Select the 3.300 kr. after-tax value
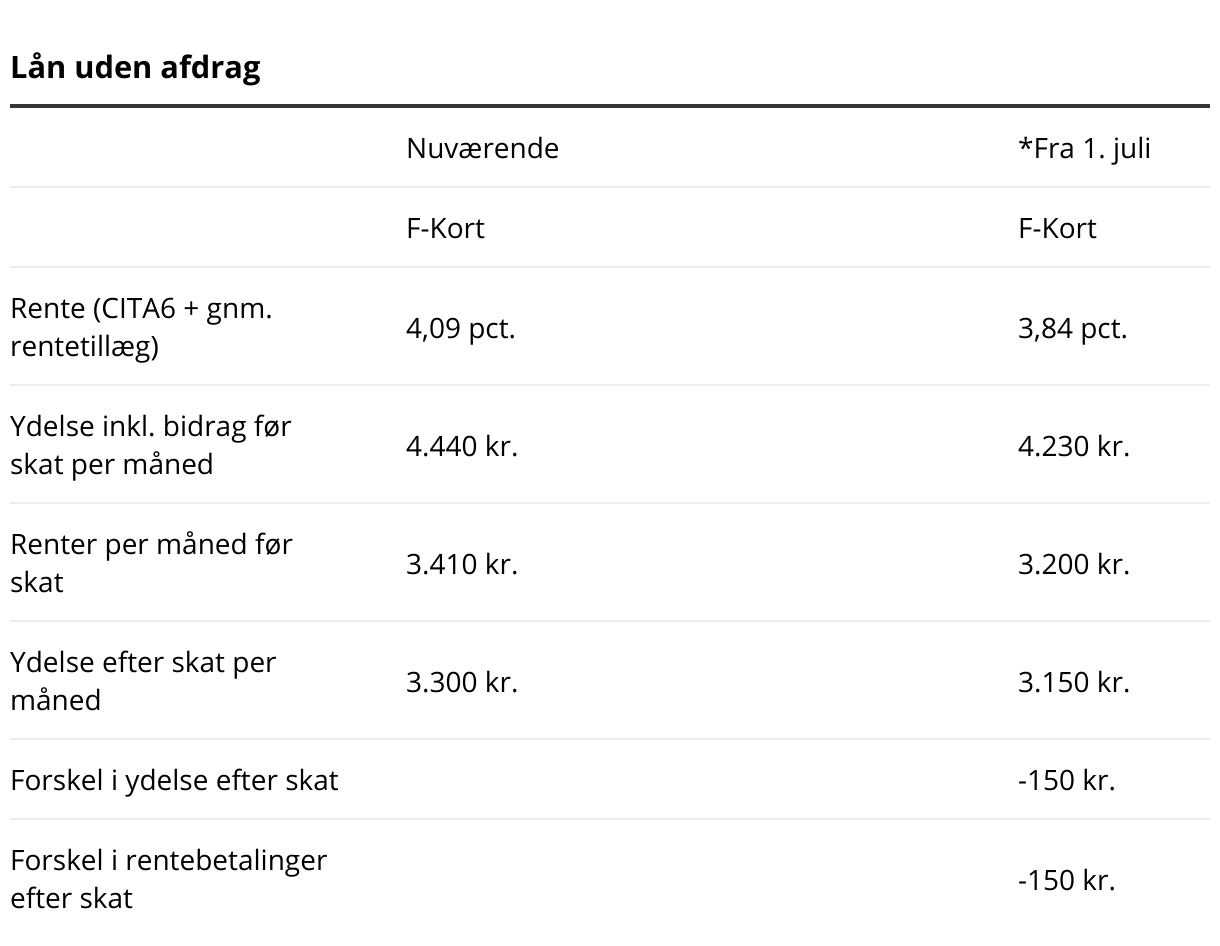Screen dimensions: 1220x946 [x=461, y=682]
